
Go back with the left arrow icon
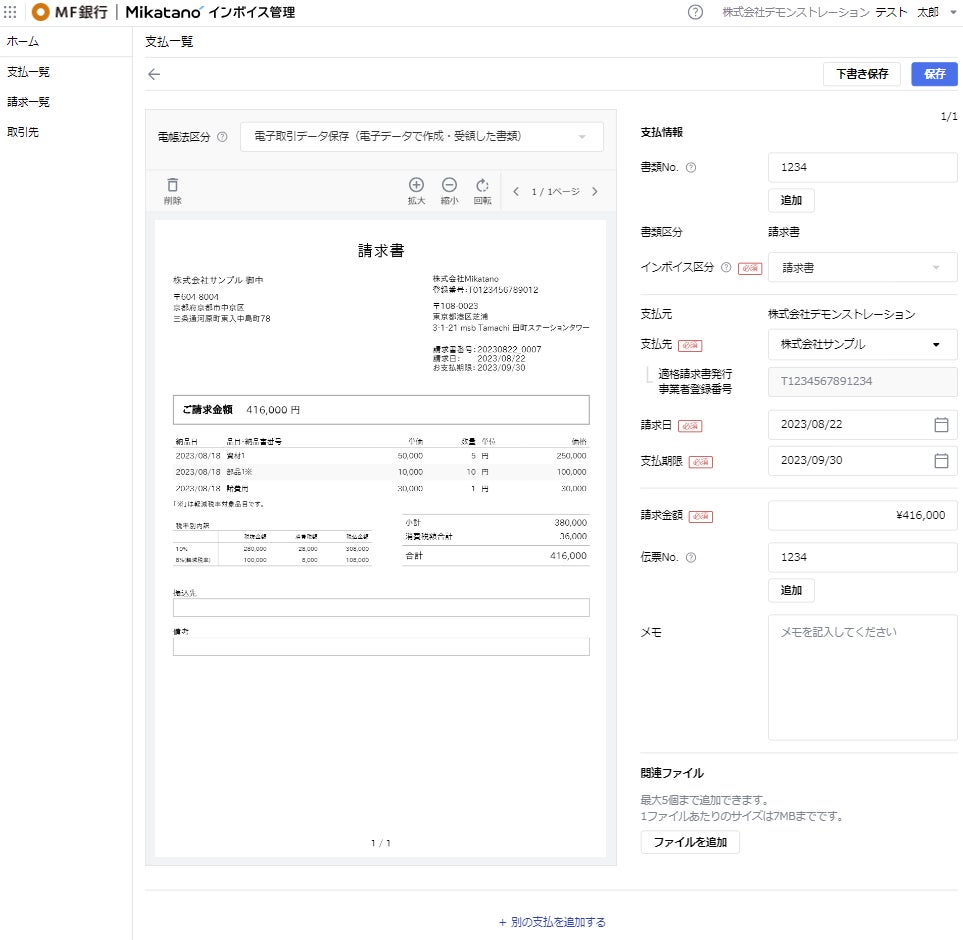154,74
